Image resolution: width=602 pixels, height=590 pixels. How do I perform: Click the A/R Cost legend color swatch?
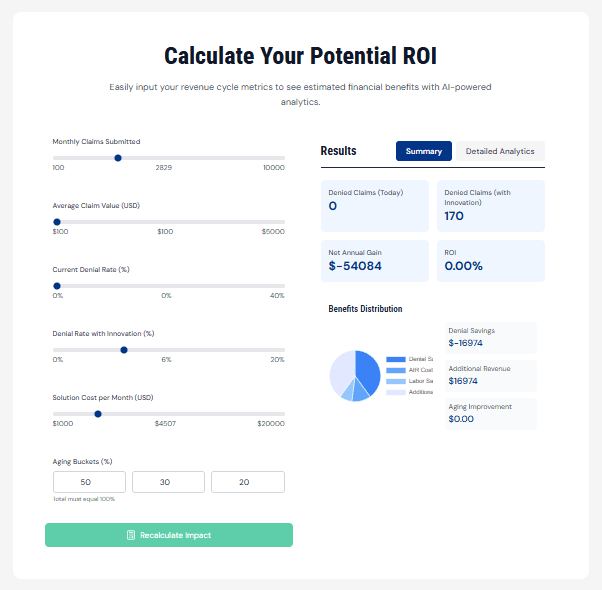(x=395, y=370)
